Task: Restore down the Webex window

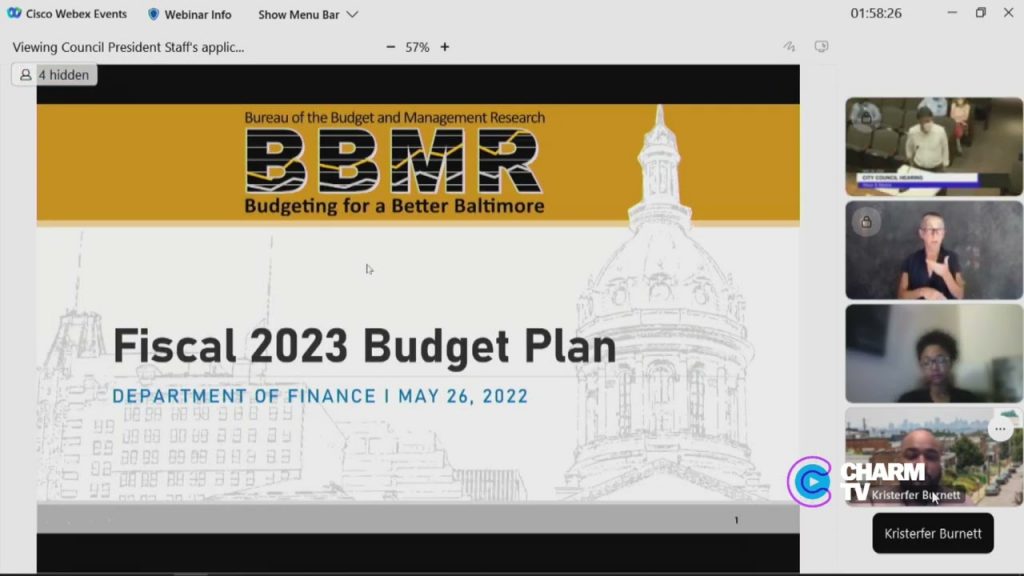Action: [980, 12]
